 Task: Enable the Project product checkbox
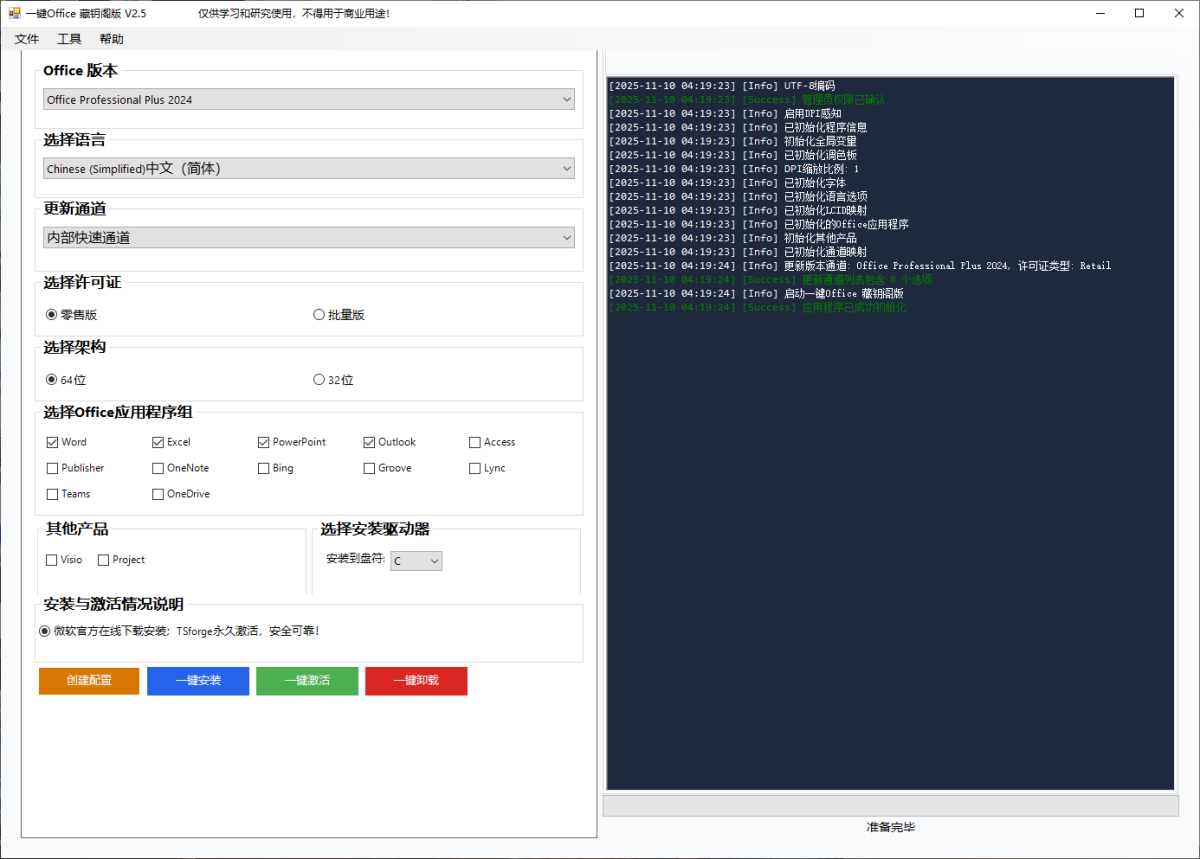pos(103,559)
